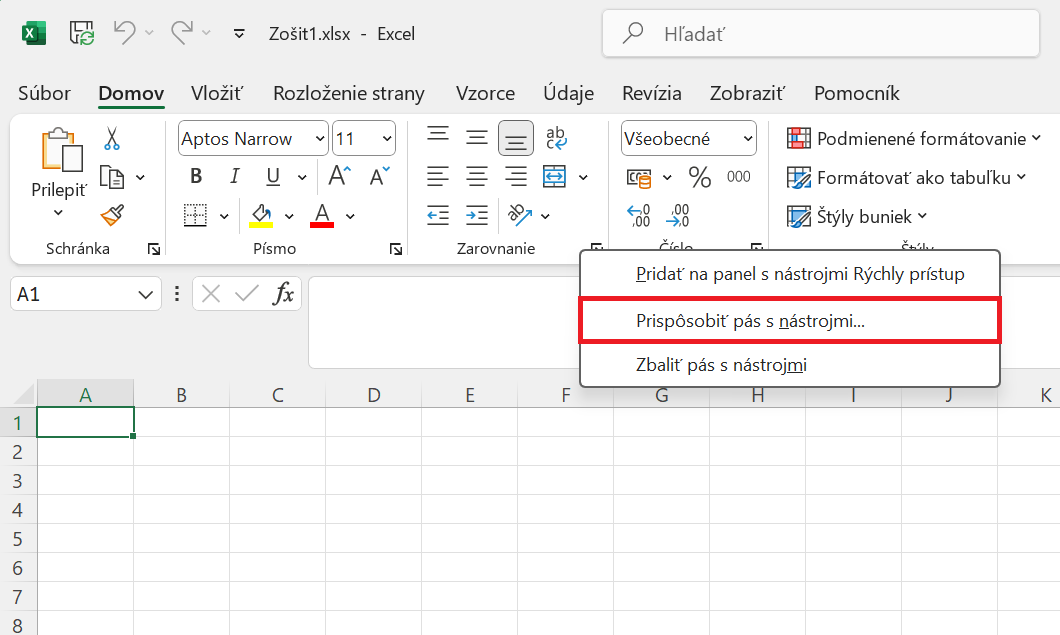Open Merge options dropdown arrow

pyautogui.click(x=583, y=178)
